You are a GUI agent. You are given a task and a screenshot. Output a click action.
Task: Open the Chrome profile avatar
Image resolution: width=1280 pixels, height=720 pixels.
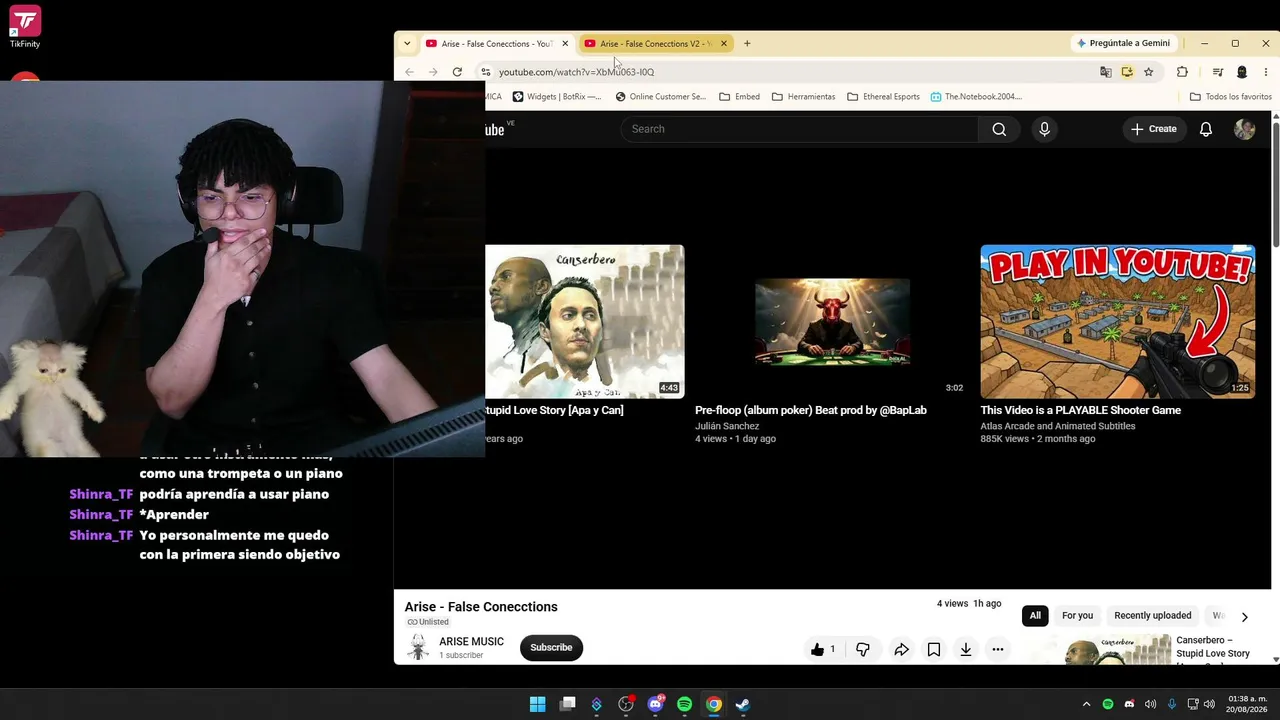pyautogui.click(x=1242, y=72)
